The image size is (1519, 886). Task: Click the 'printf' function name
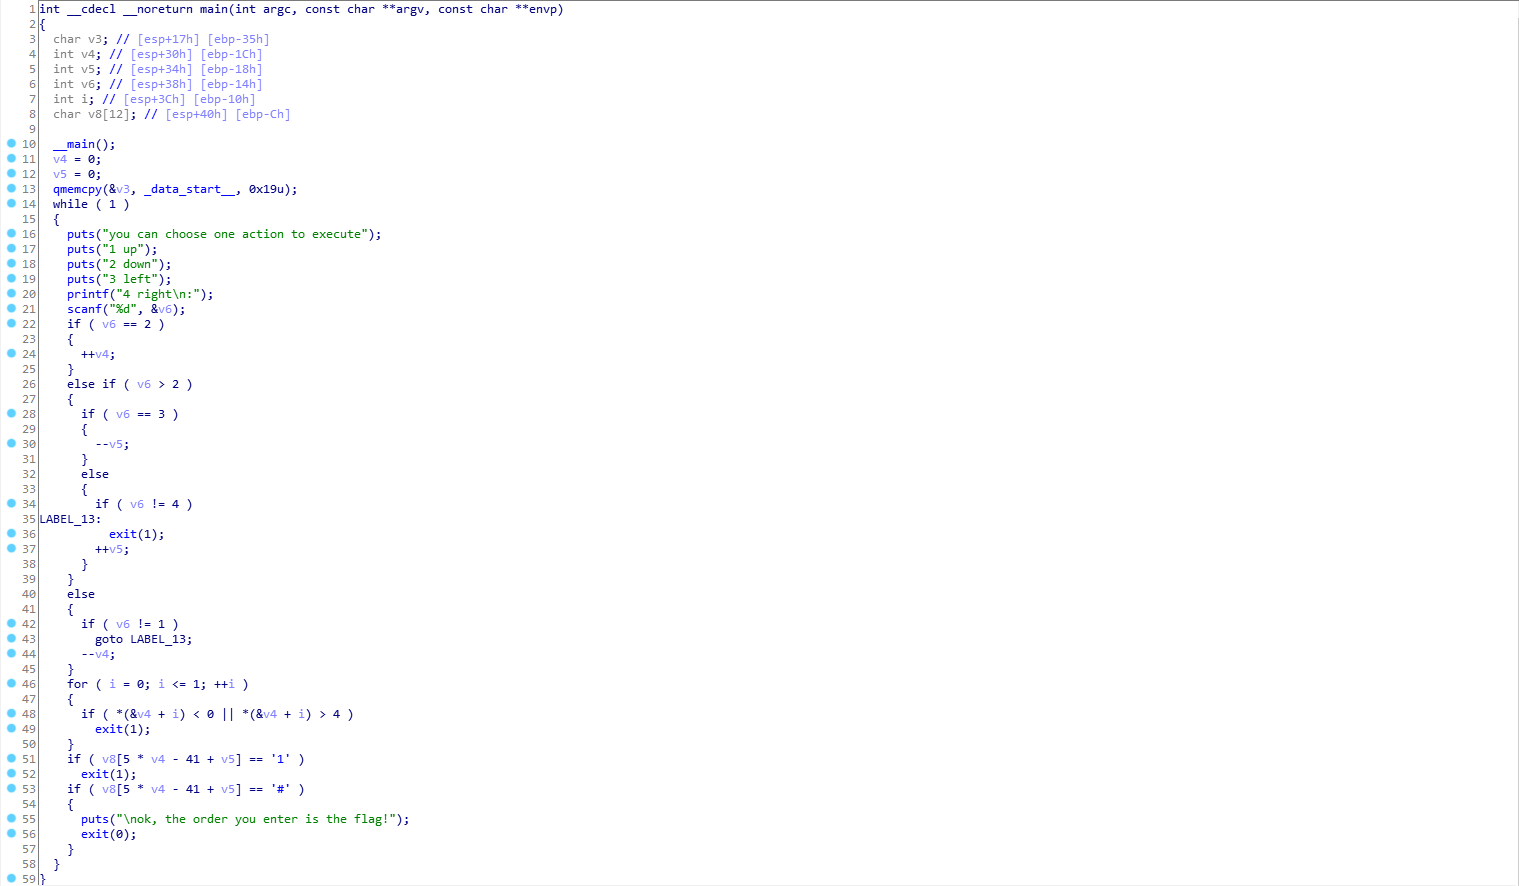click(88, 294)
